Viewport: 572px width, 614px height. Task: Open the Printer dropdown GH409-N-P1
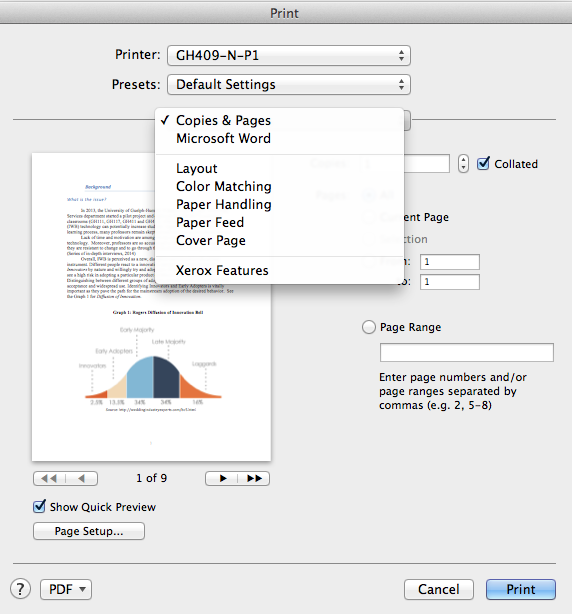289,55
